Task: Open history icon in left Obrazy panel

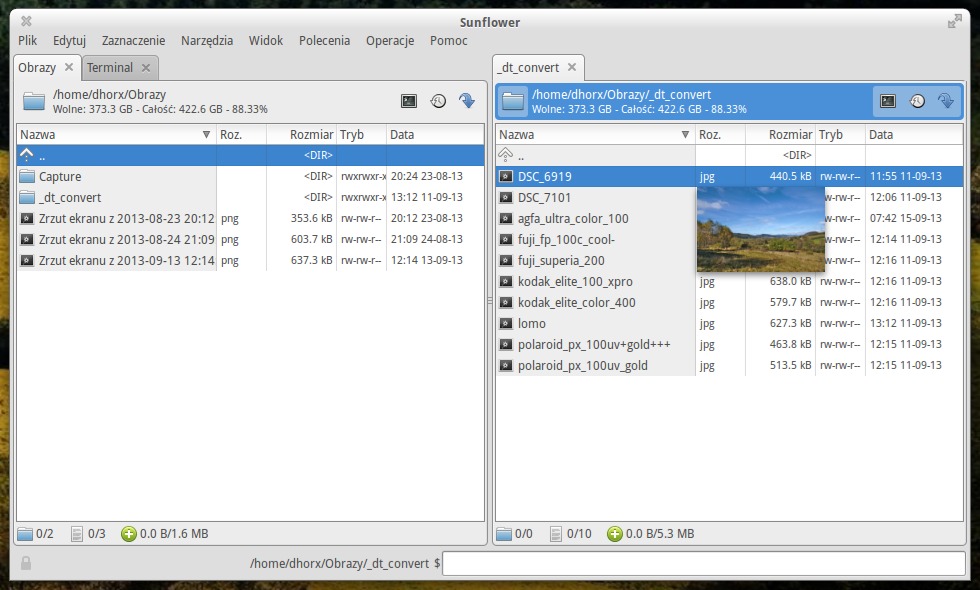Action: (x=438, y=101)
